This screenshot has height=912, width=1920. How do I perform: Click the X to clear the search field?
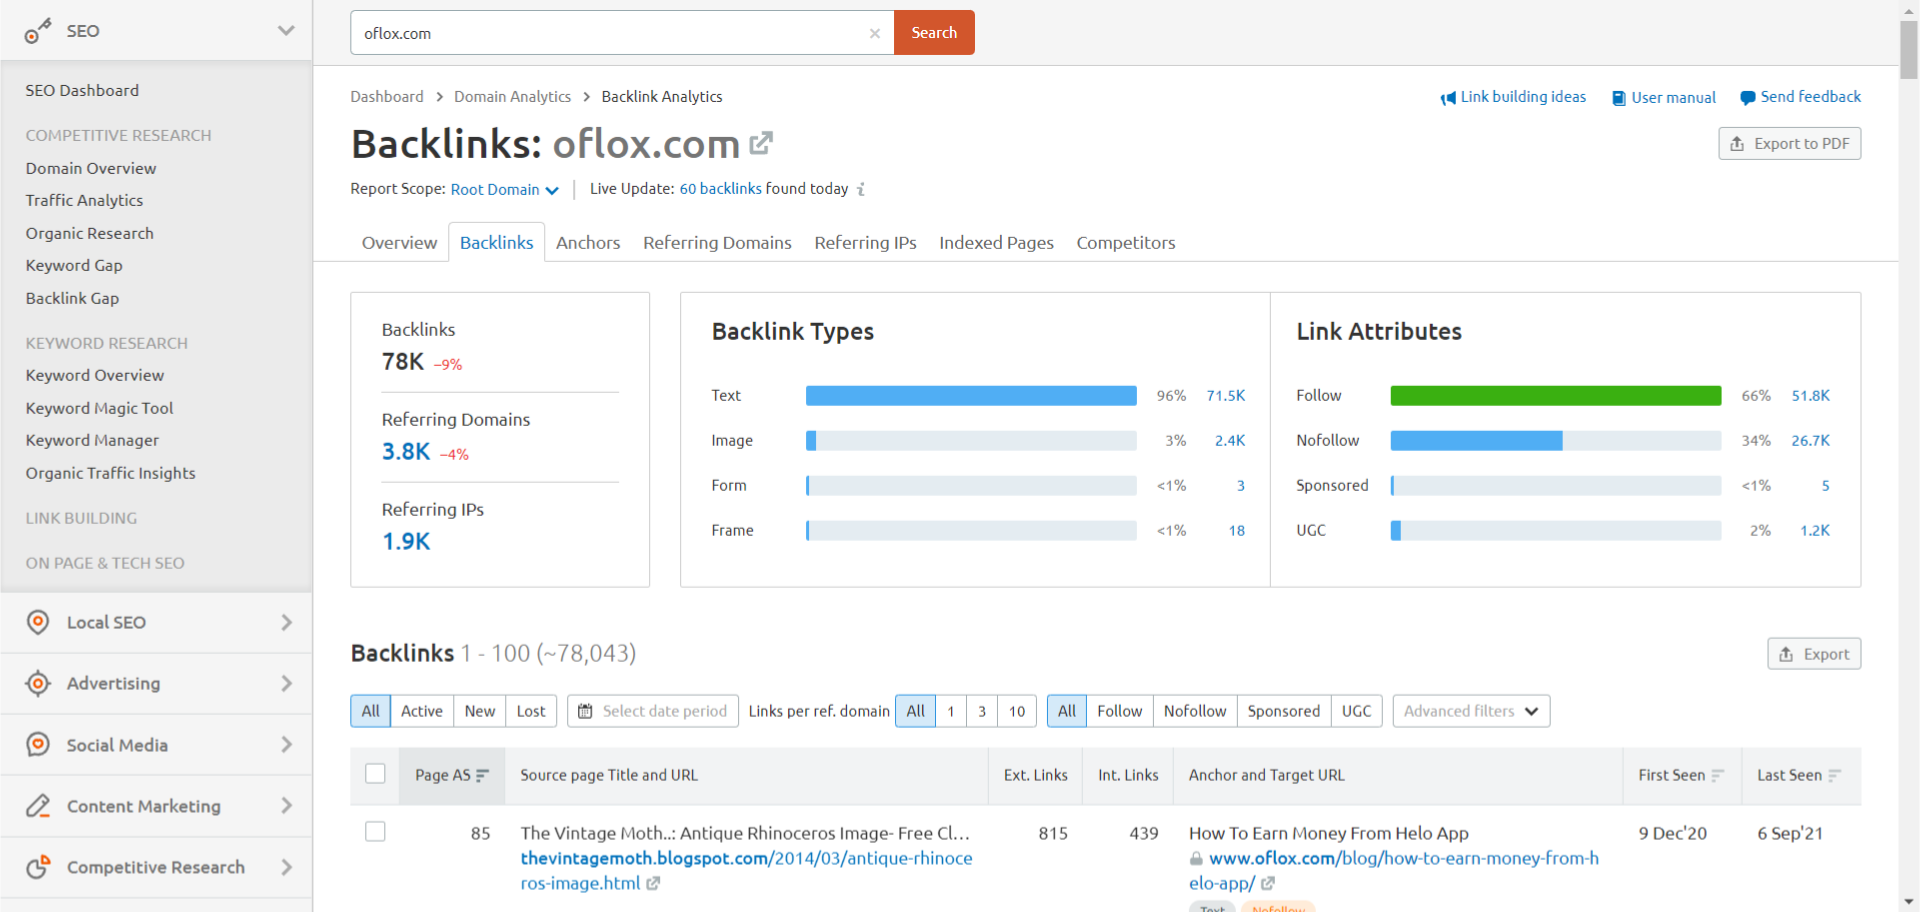[875, 33]
